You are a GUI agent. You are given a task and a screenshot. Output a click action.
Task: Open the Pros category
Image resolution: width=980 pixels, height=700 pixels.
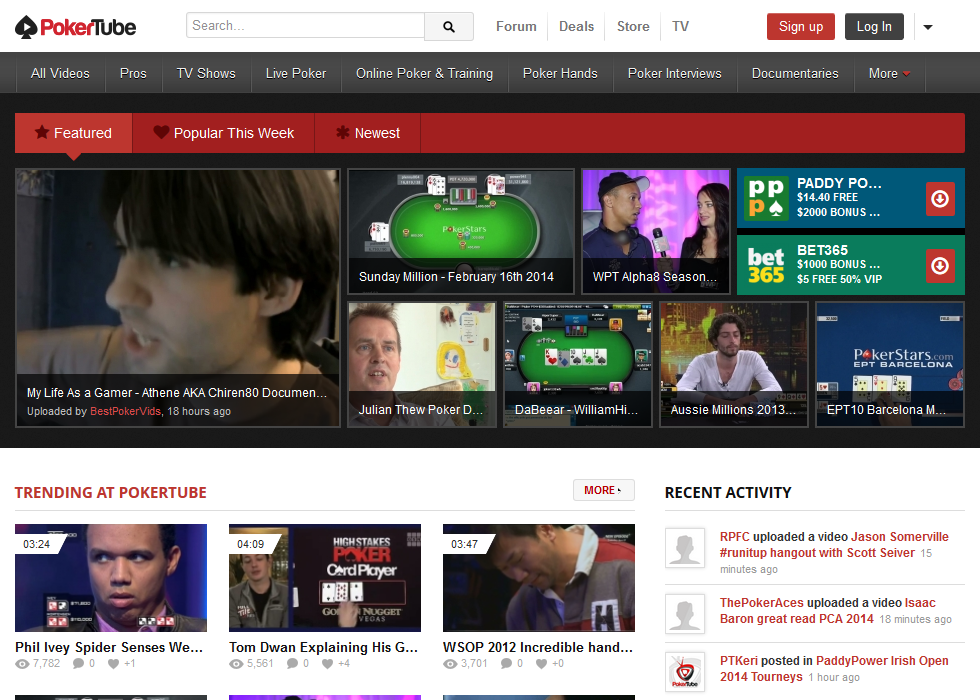133,73
